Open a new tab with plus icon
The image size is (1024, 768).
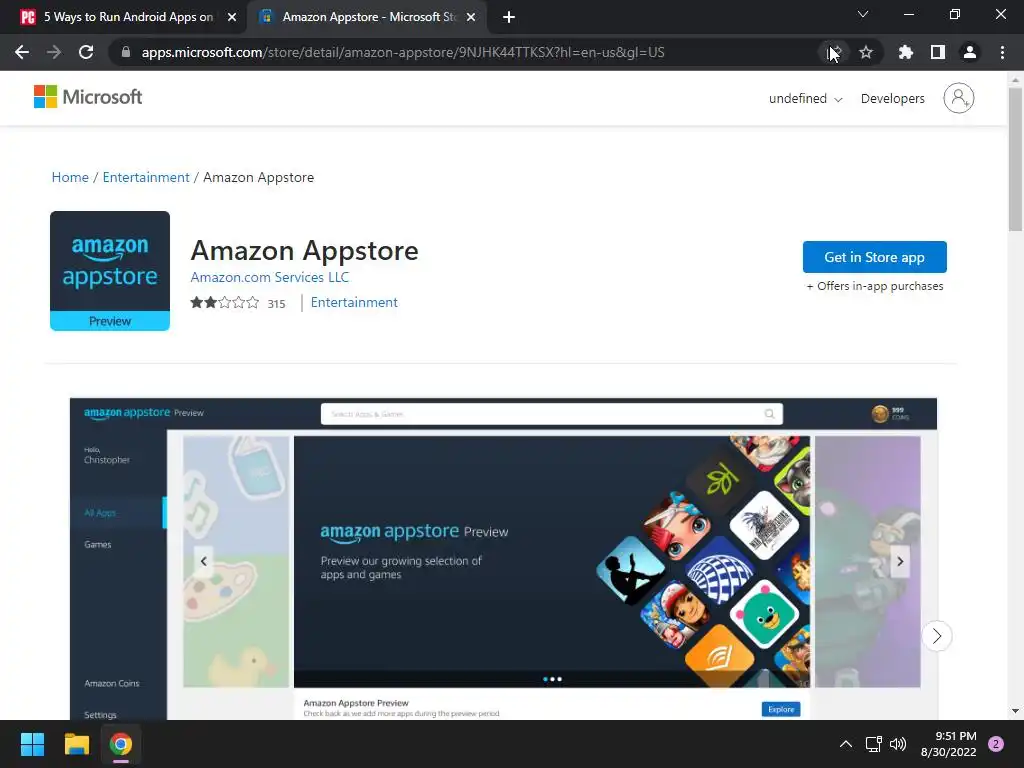(x=509, y=17)
